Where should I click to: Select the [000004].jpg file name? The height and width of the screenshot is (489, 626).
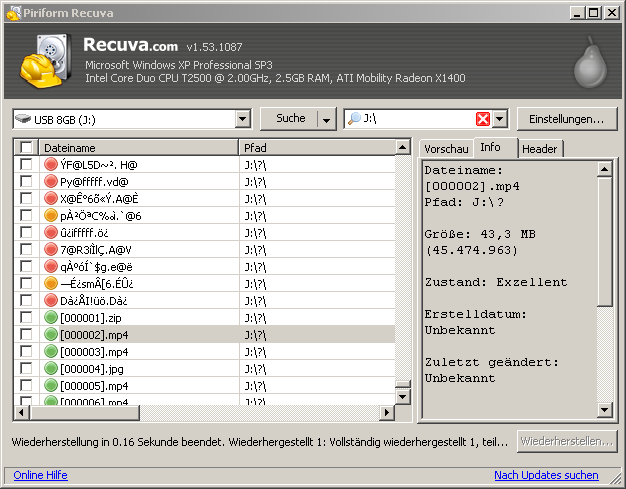click(x=92, y=369)
